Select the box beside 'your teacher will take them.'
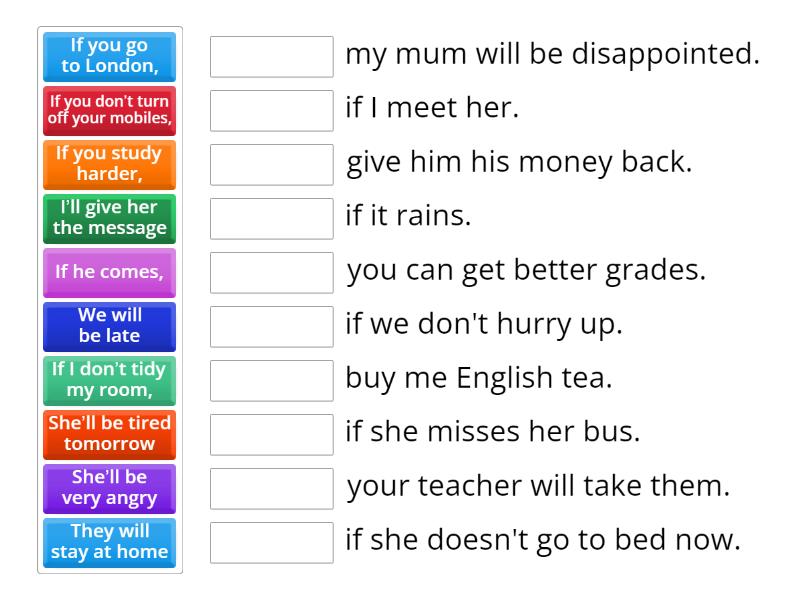This screenshot has height=600, width=800. pos(272,489)
